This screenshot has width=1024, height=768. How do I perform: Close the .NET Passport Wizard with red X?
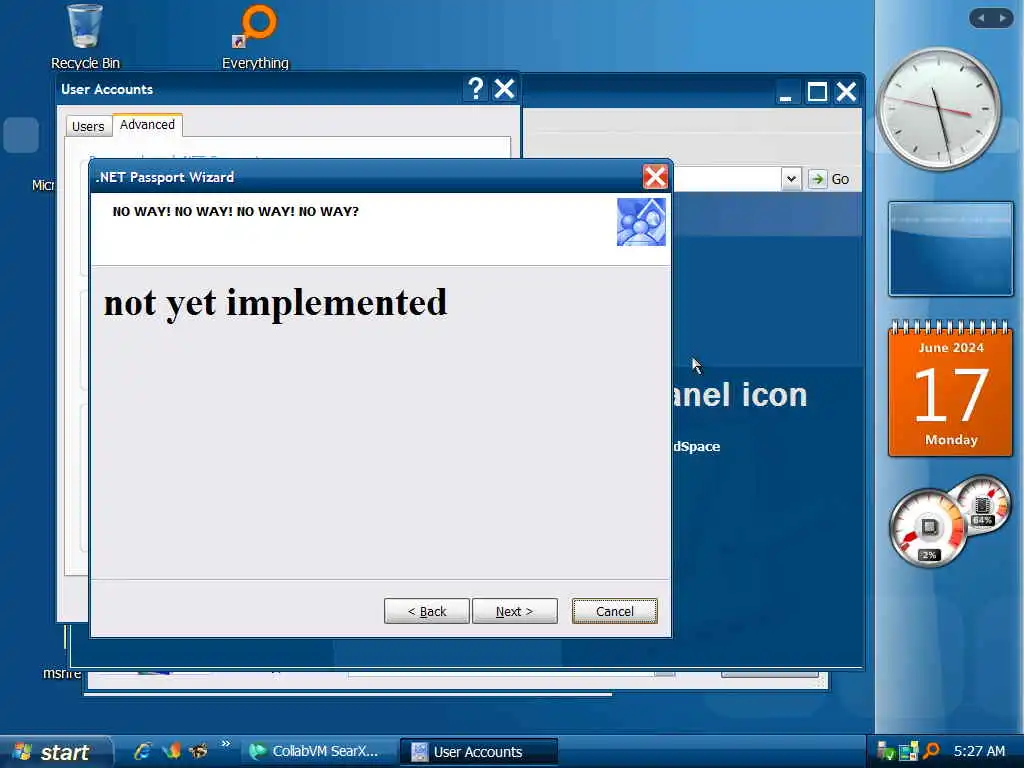tap(654, 176)
